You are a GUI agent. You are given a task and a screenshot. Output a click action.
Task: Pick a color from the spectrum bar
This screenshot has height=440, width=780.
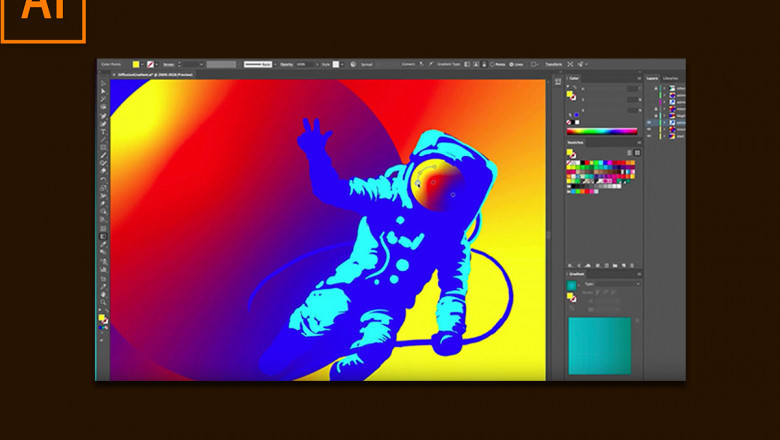pos(602,131)
